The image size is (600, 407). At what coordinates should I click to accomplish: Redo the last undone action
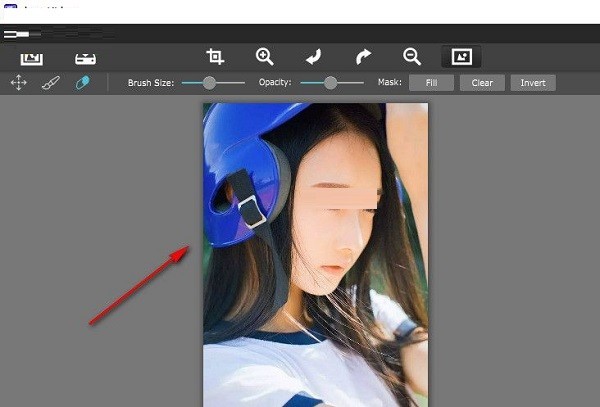(x=362, y=57)
